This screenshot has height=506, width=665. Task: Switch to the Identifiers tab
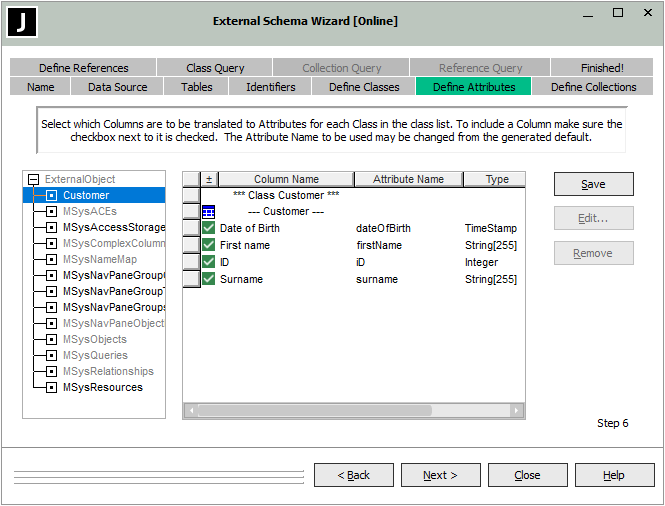pos(271,87)
